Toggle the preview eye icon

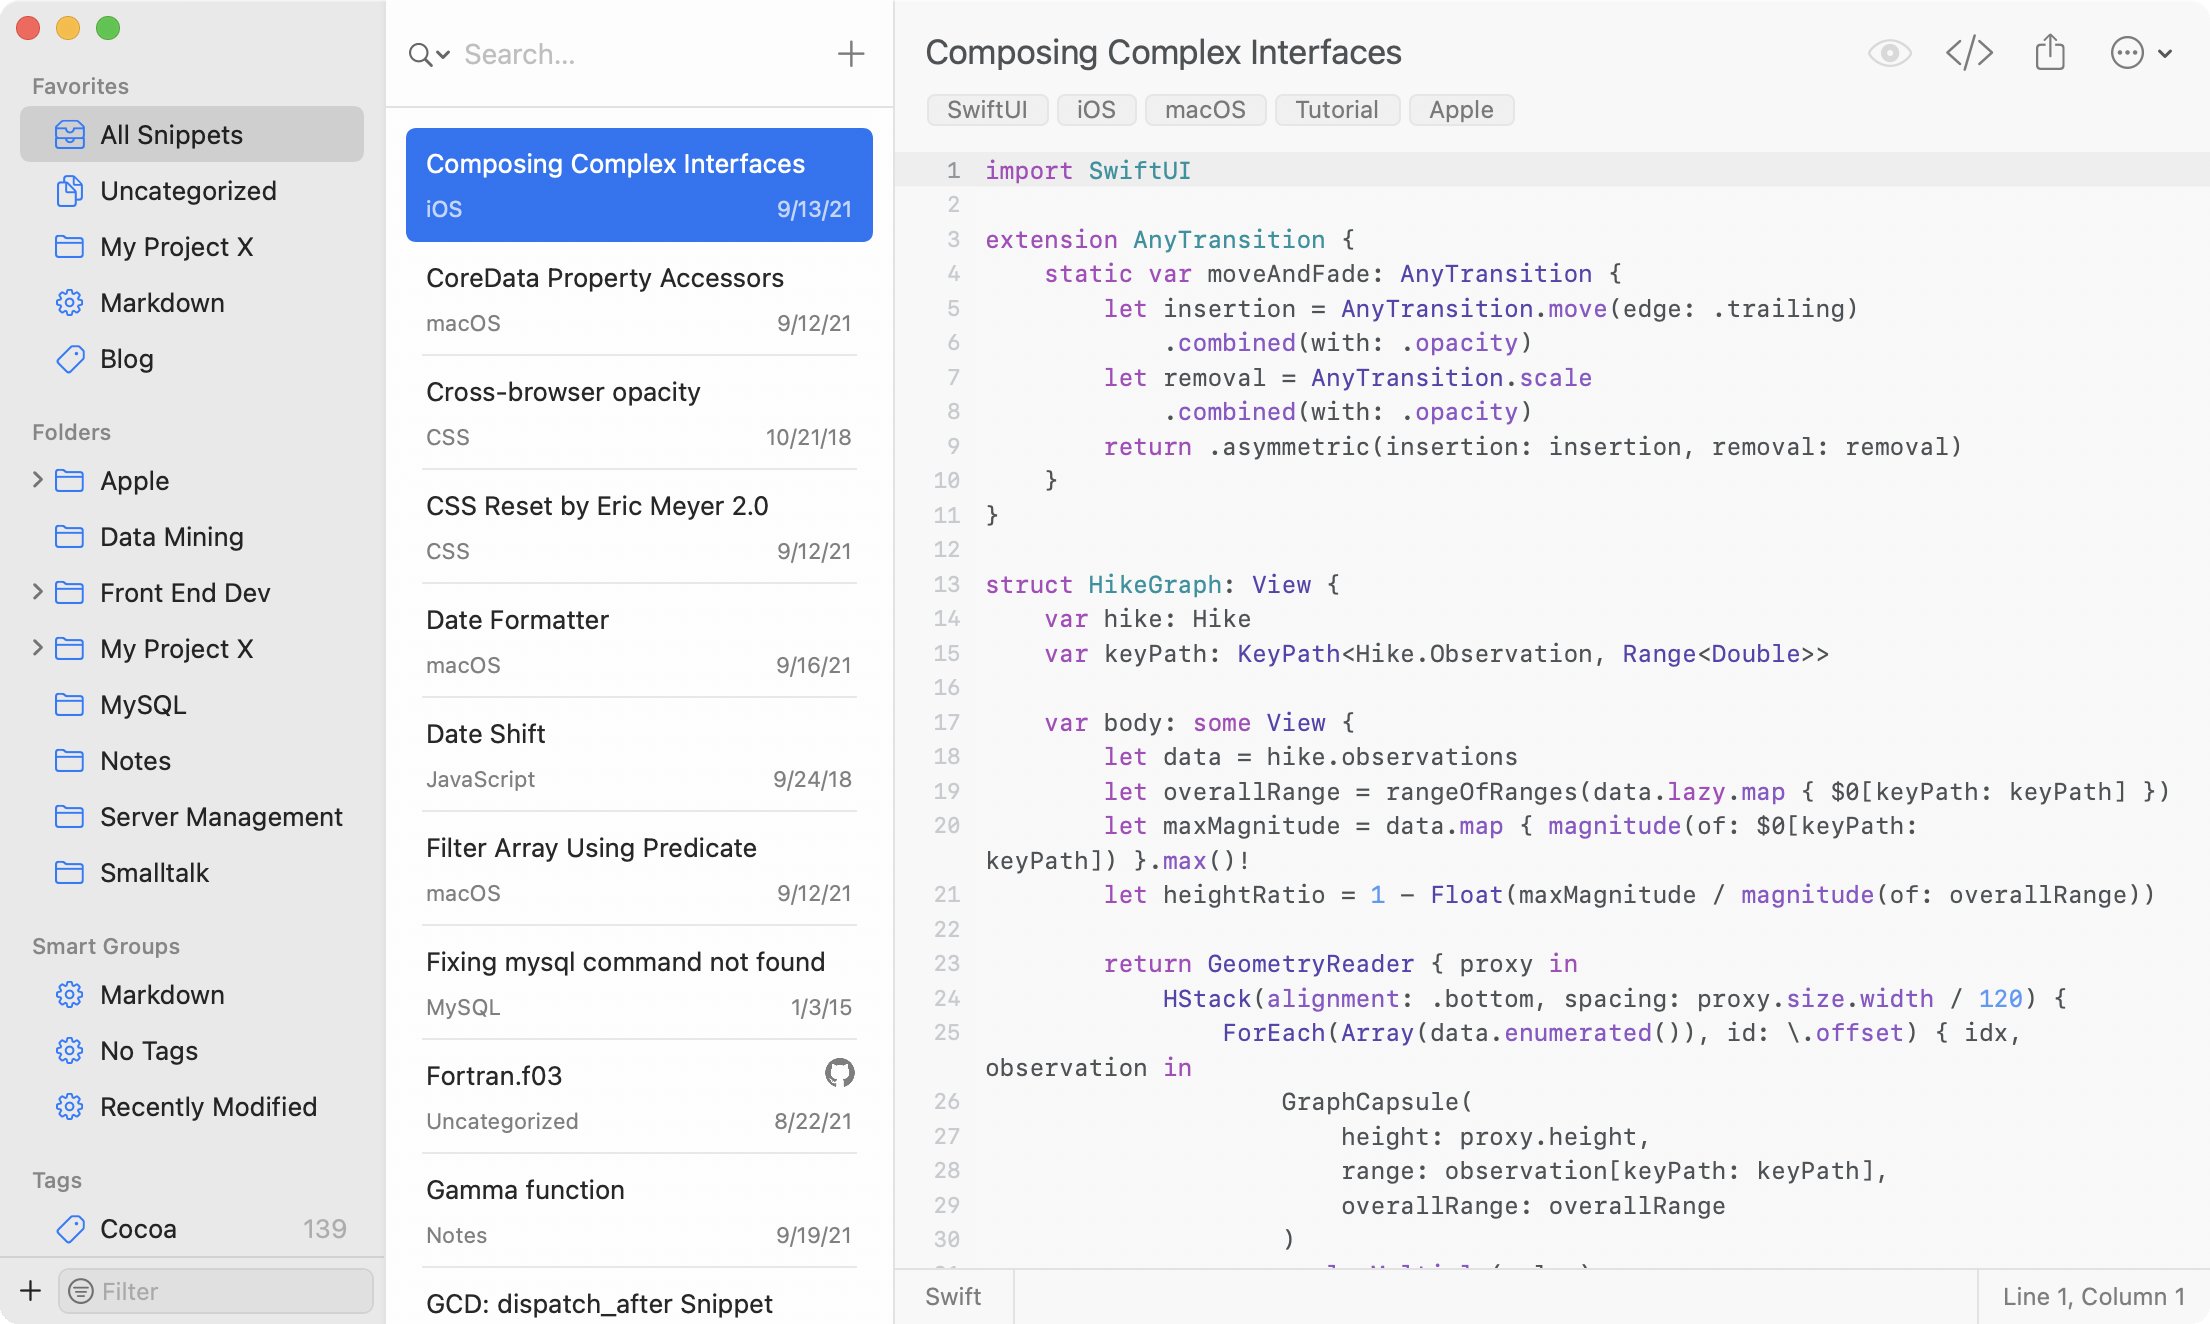(x=1889, y=53)
